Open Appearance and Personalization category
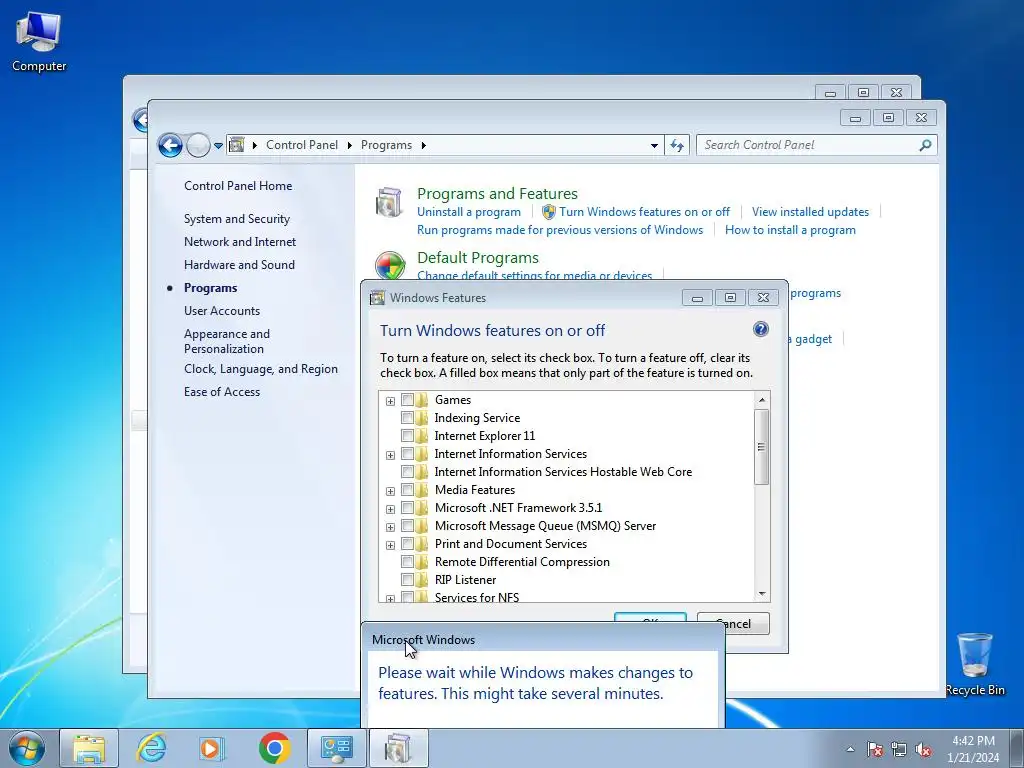This screenshot has height=768, width=1024. tap(227, 341)
